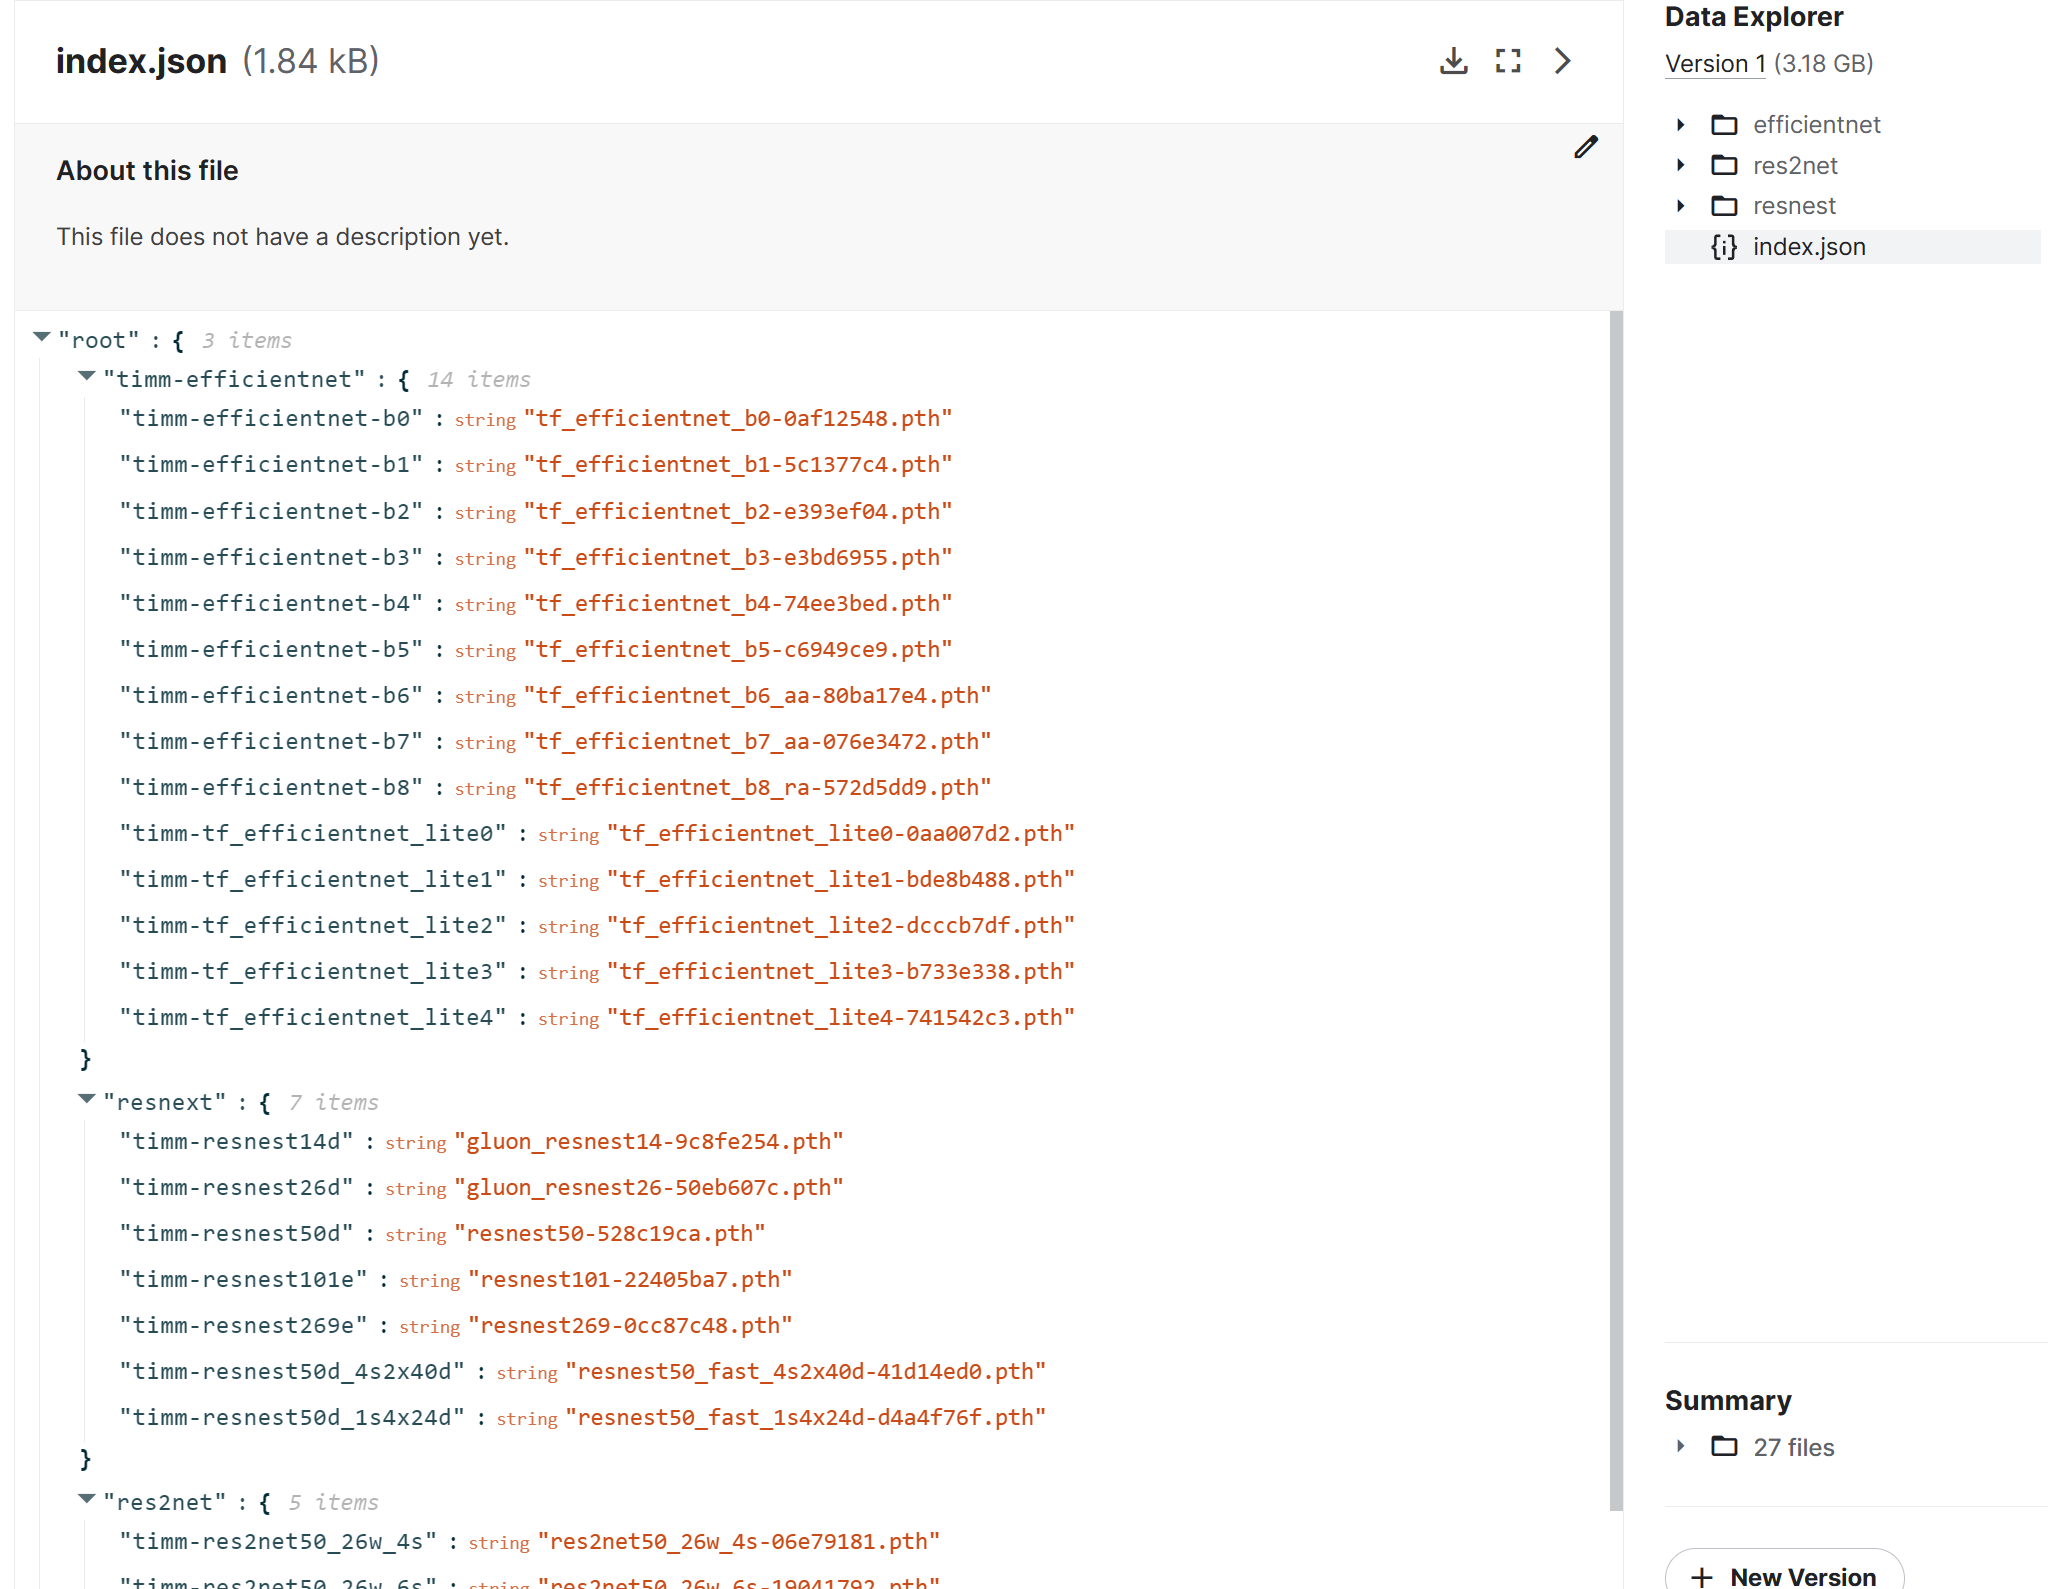
Task: Open the res2net folder icon
Action: tap(1724, 165)
